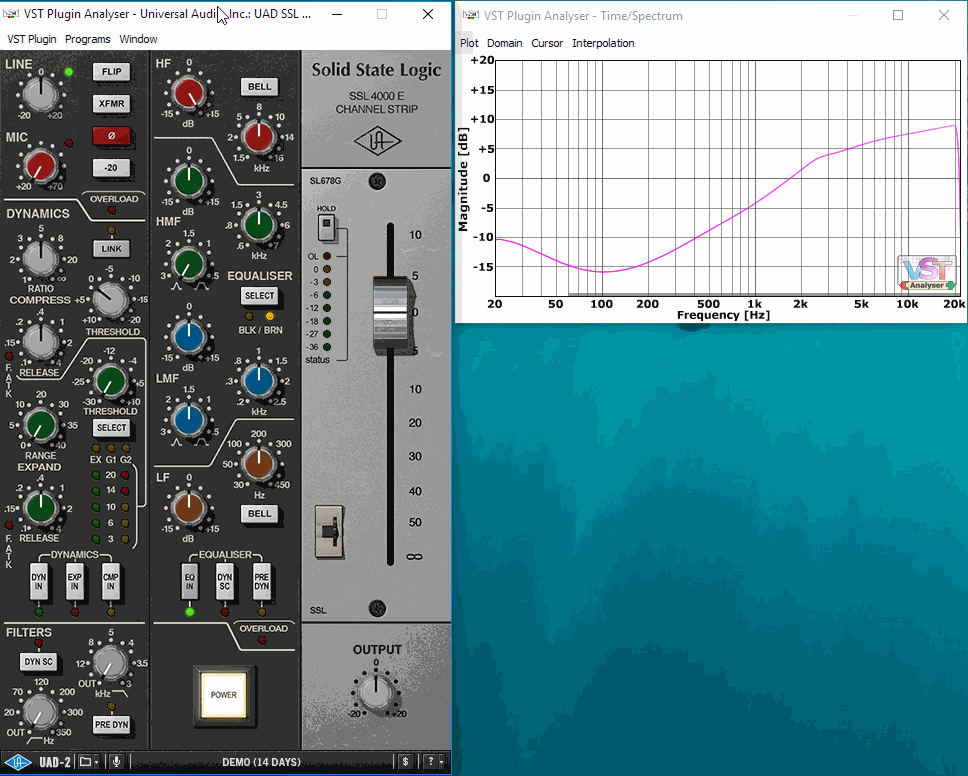The height and width of the screenshot is (776, 968).
Task: Toggle the LF BELL button
Action: (259, 514)
